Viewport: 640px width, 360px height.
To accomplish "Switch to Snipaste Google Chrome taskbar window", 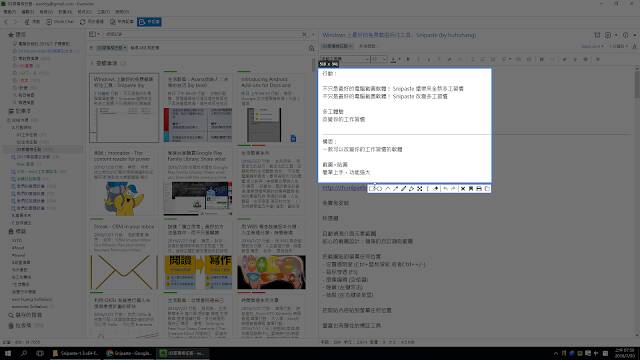I will pyautogui.click(x=129, y=353).
